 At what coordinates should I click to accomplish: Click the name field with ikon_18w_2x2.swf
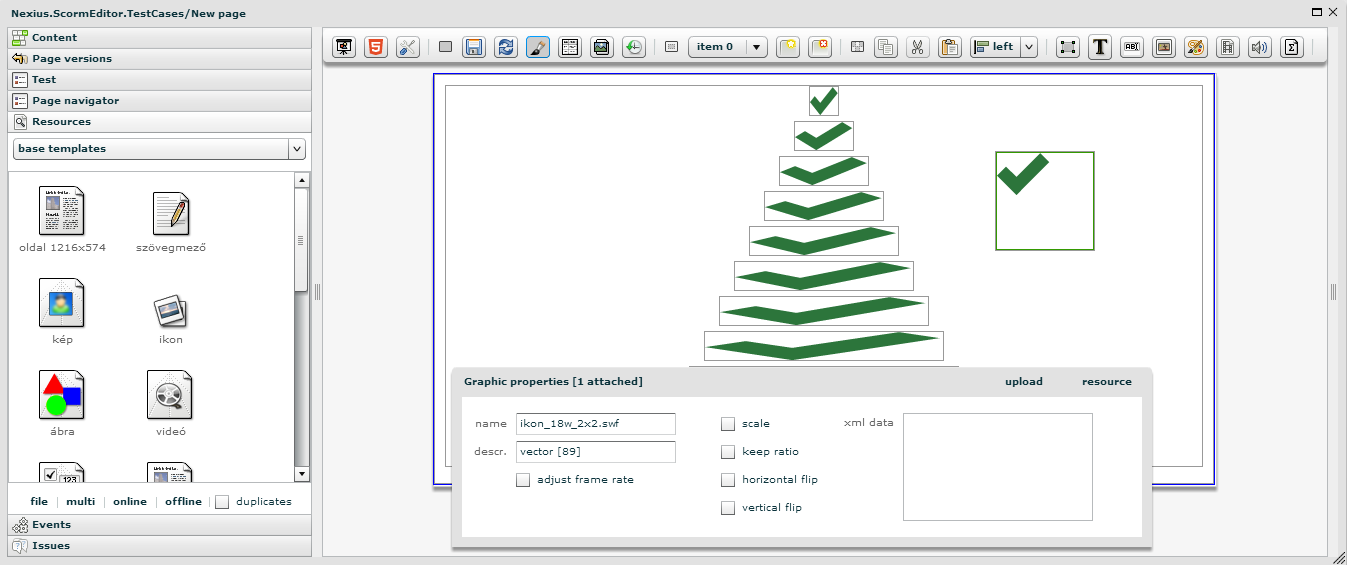[595, 424]
